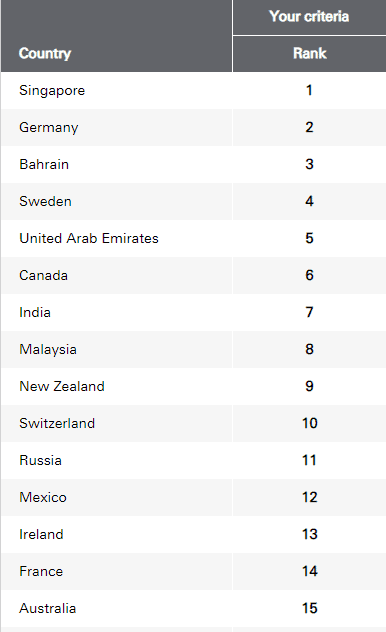The height and width of the screenshot is (632, 386).
Task: Click on Russia in the list
Action: (41, 460)
